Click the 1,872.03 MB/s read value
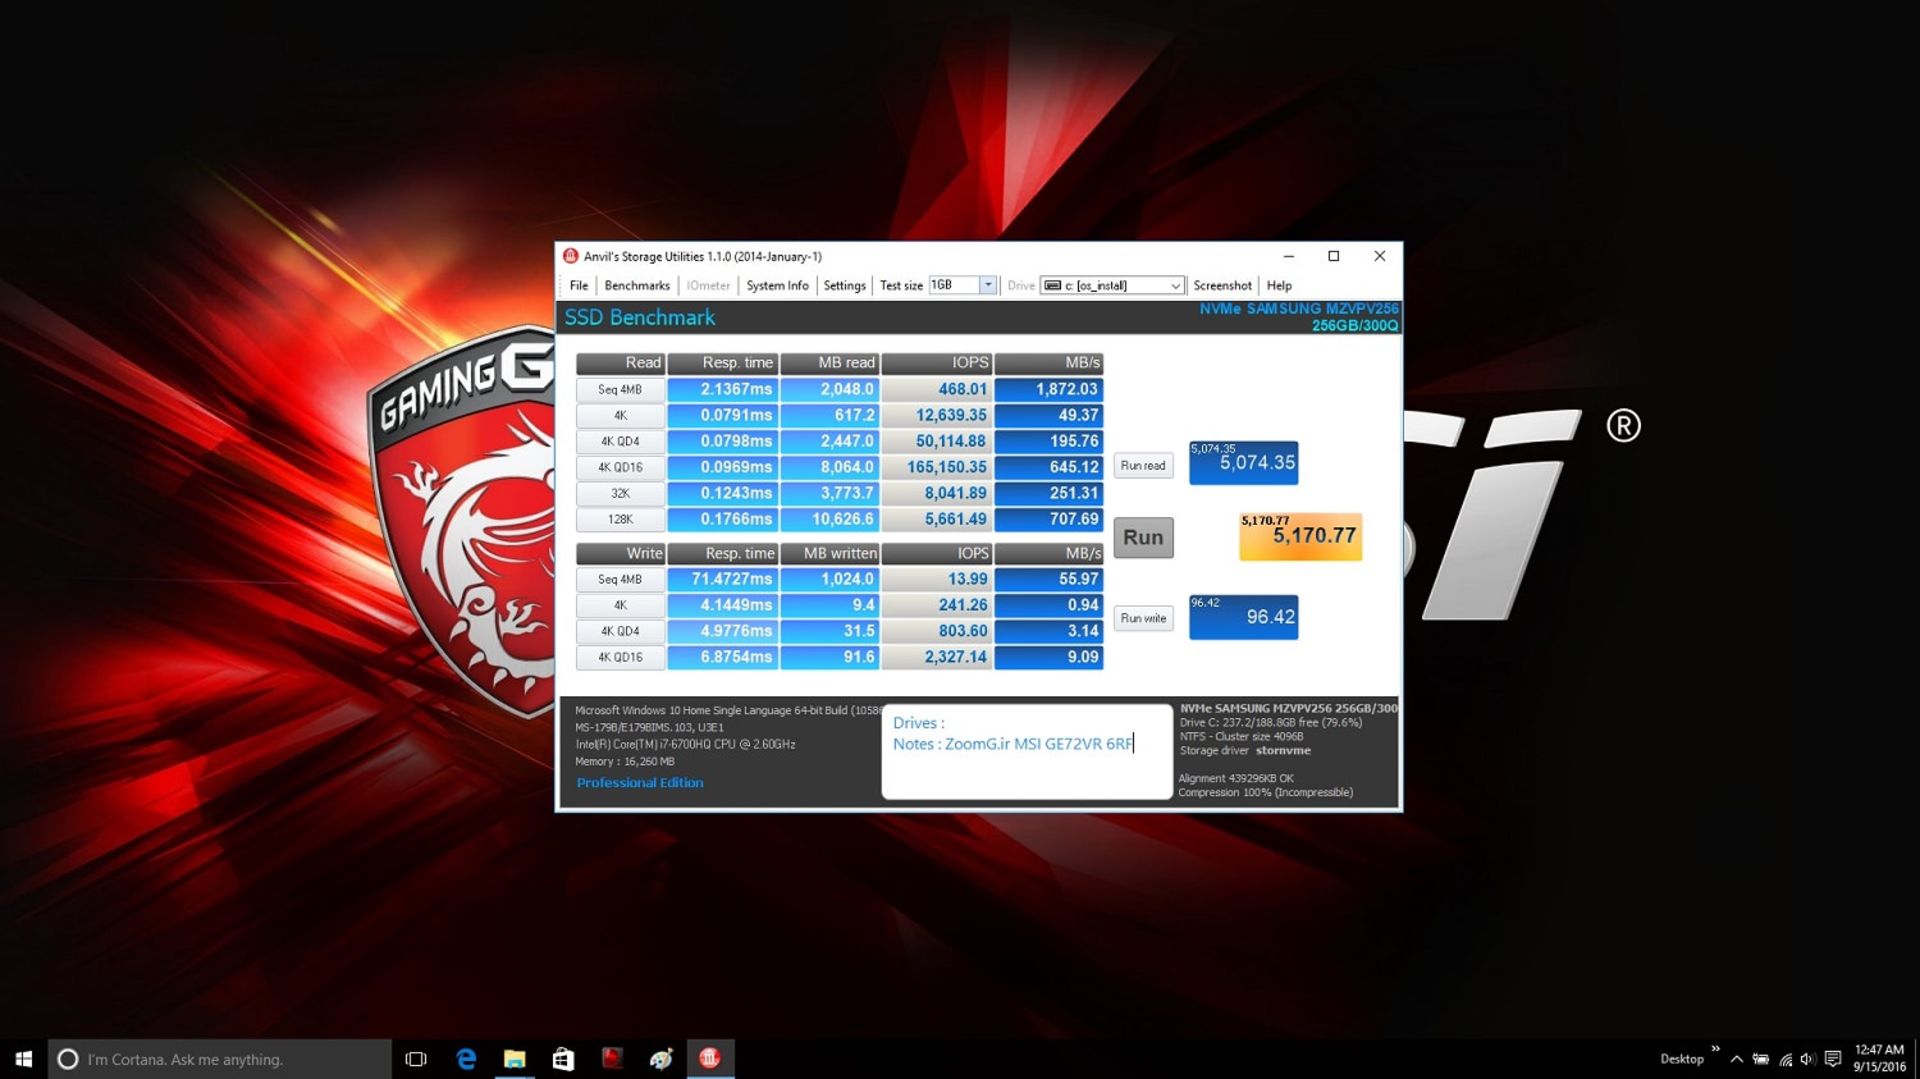Screen dimensions: 1920x1079 [x=1048, y=390]
